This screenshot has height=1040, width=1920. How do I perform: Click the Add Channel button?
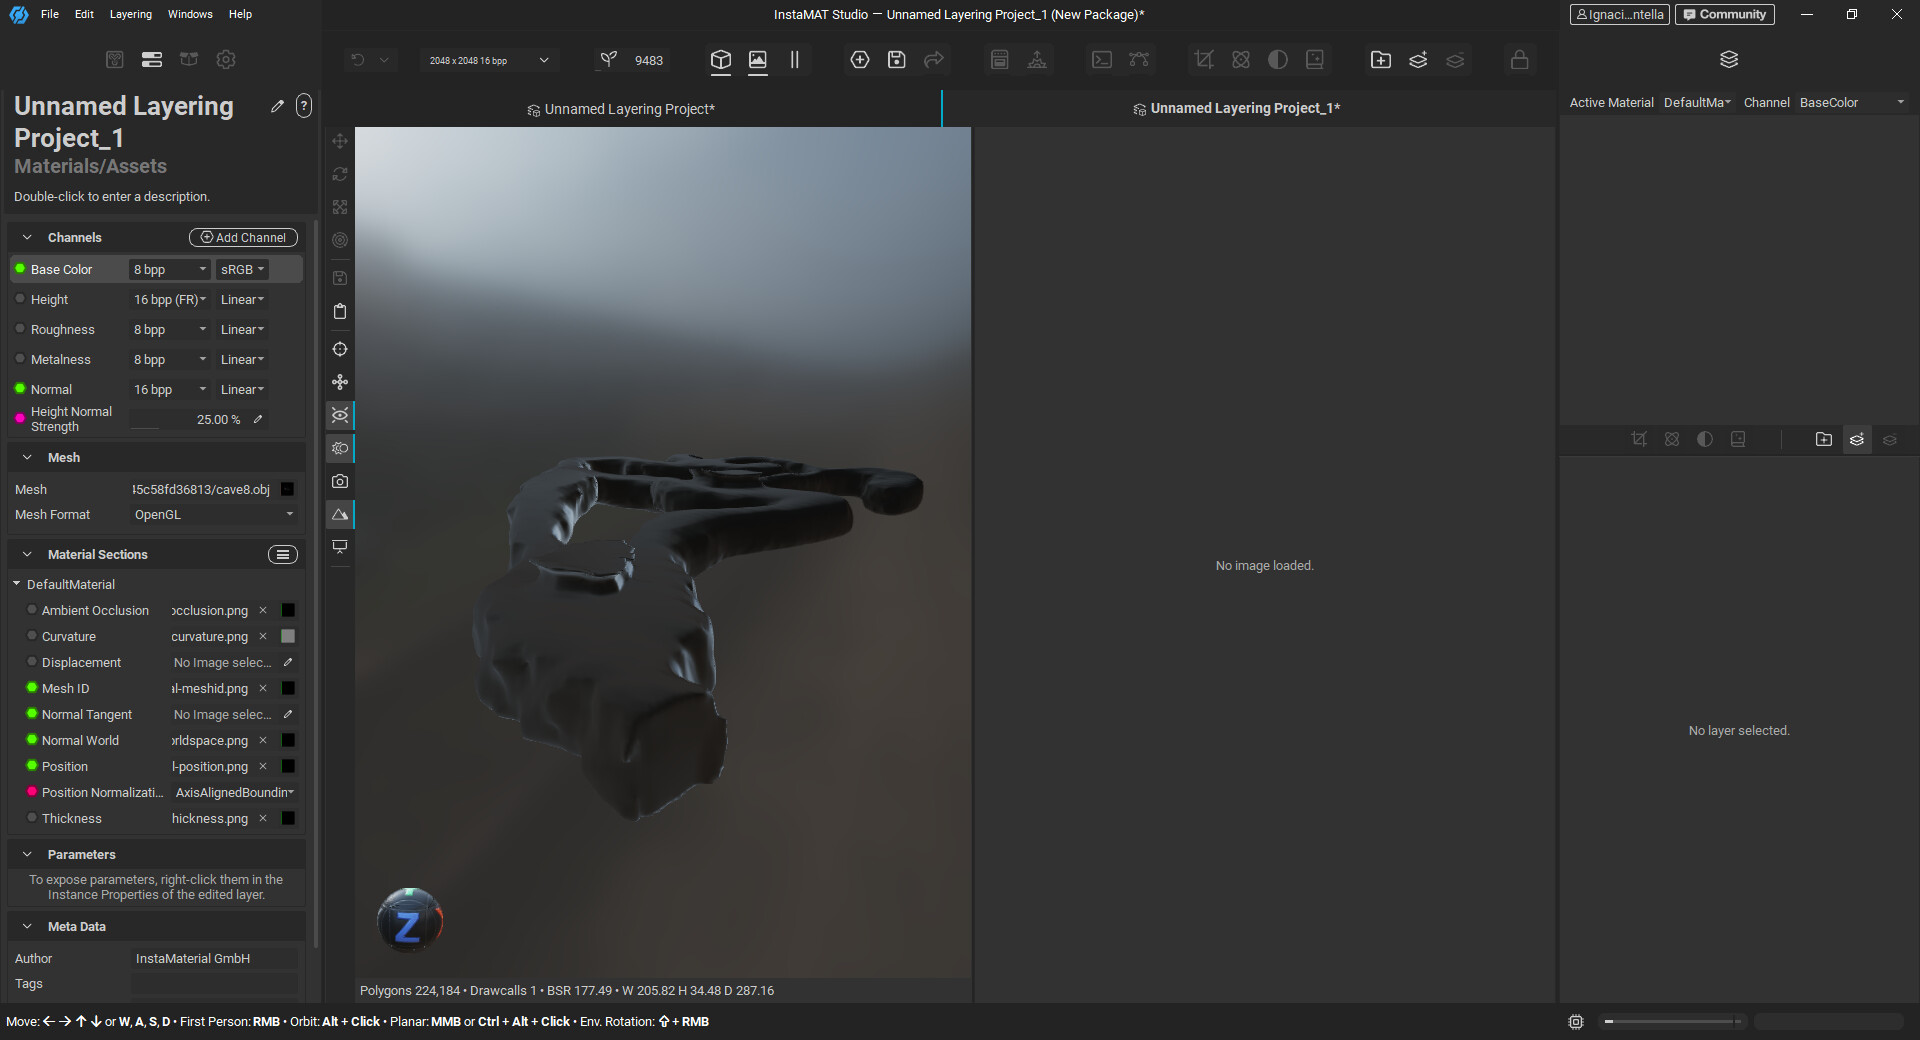coord(243,238)
